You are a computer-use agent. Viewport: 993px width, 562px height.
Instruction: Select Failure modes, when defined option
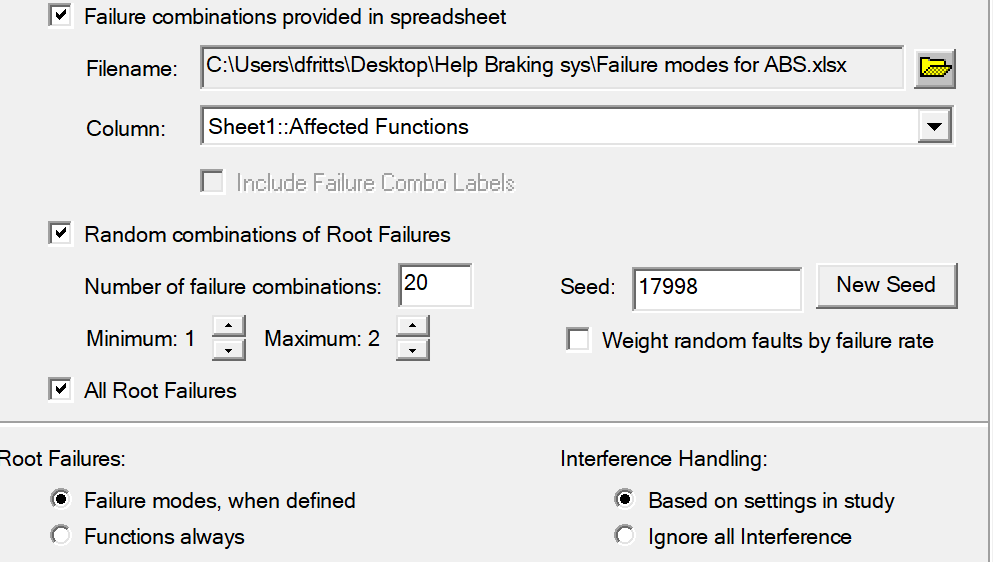click(61, 499)
